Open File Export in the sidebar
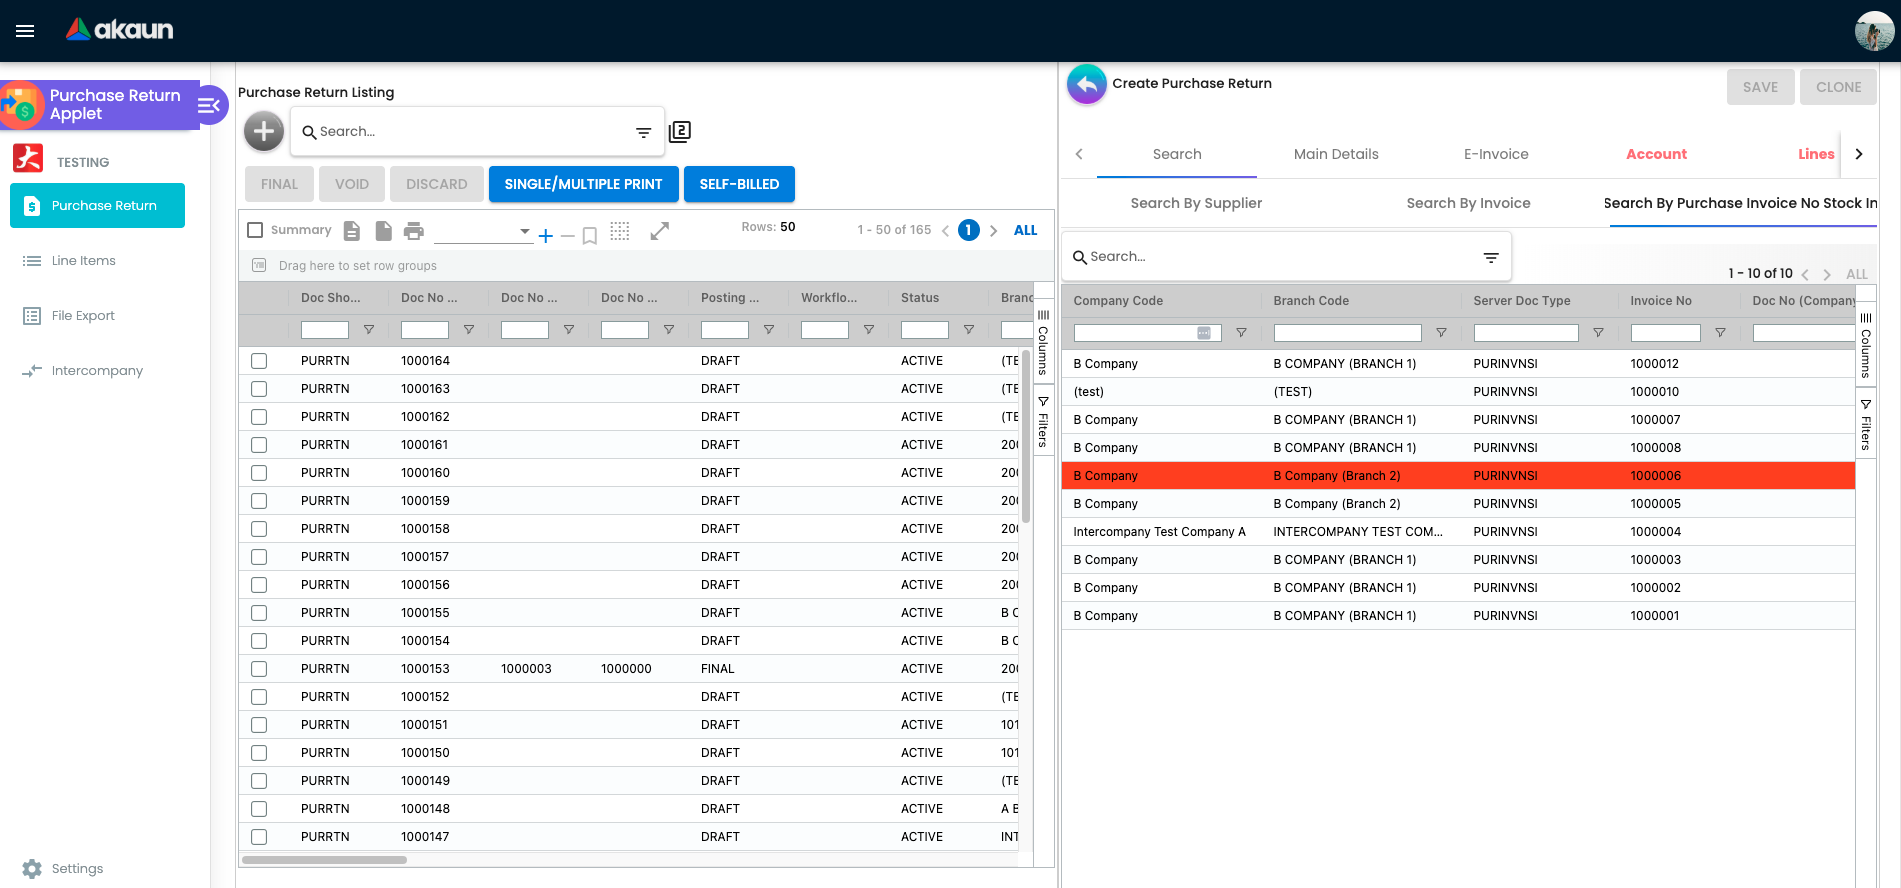This screenshot has width=1901, height=888. [83, 316]
